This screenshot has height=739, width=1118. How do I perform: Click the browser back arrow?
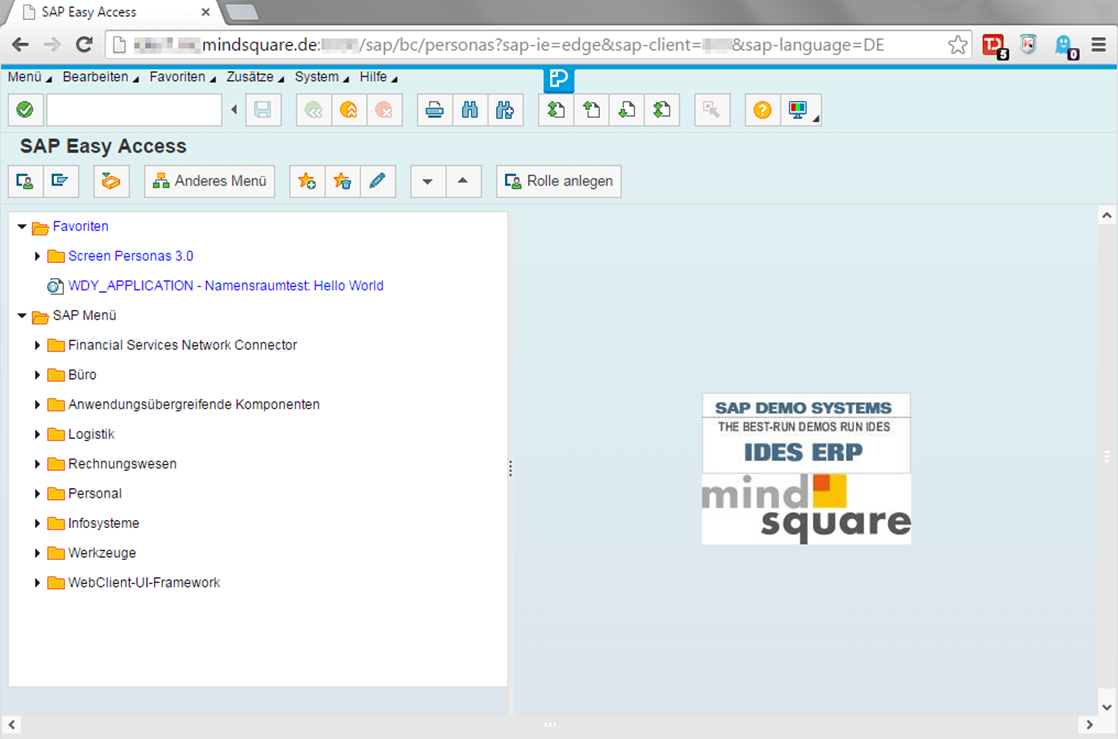coord(21,45)
